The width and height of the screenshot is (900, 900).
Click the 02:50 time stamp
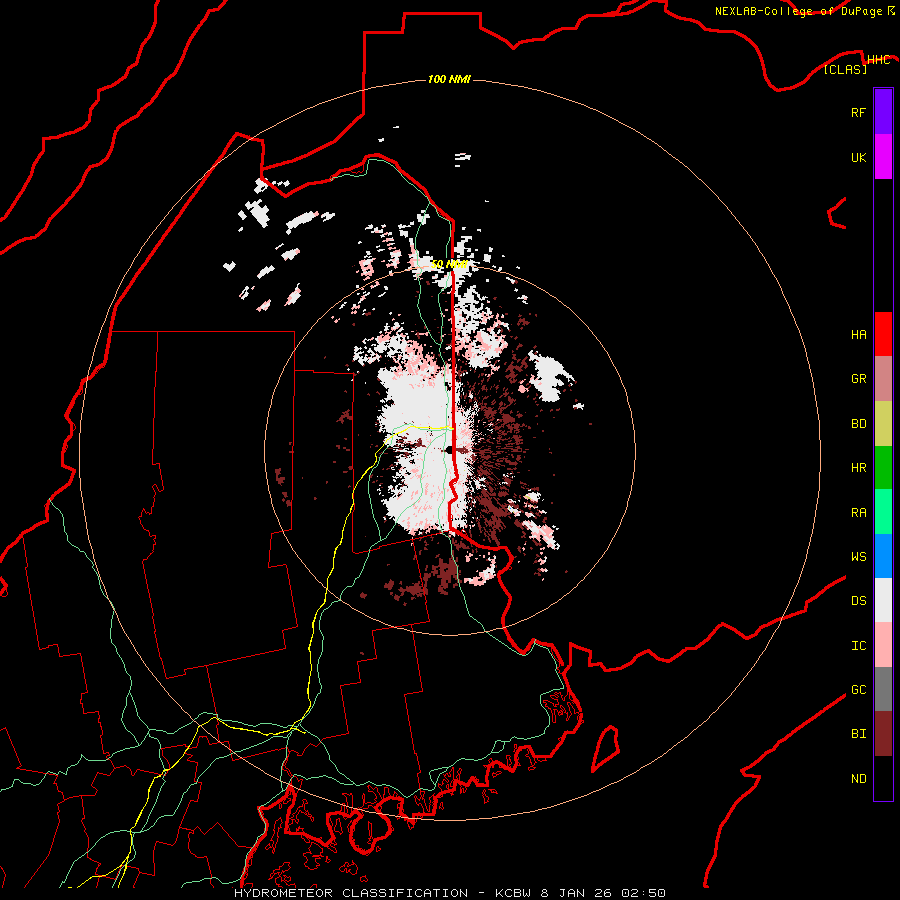pyautogui.click(x=642, y=893)
